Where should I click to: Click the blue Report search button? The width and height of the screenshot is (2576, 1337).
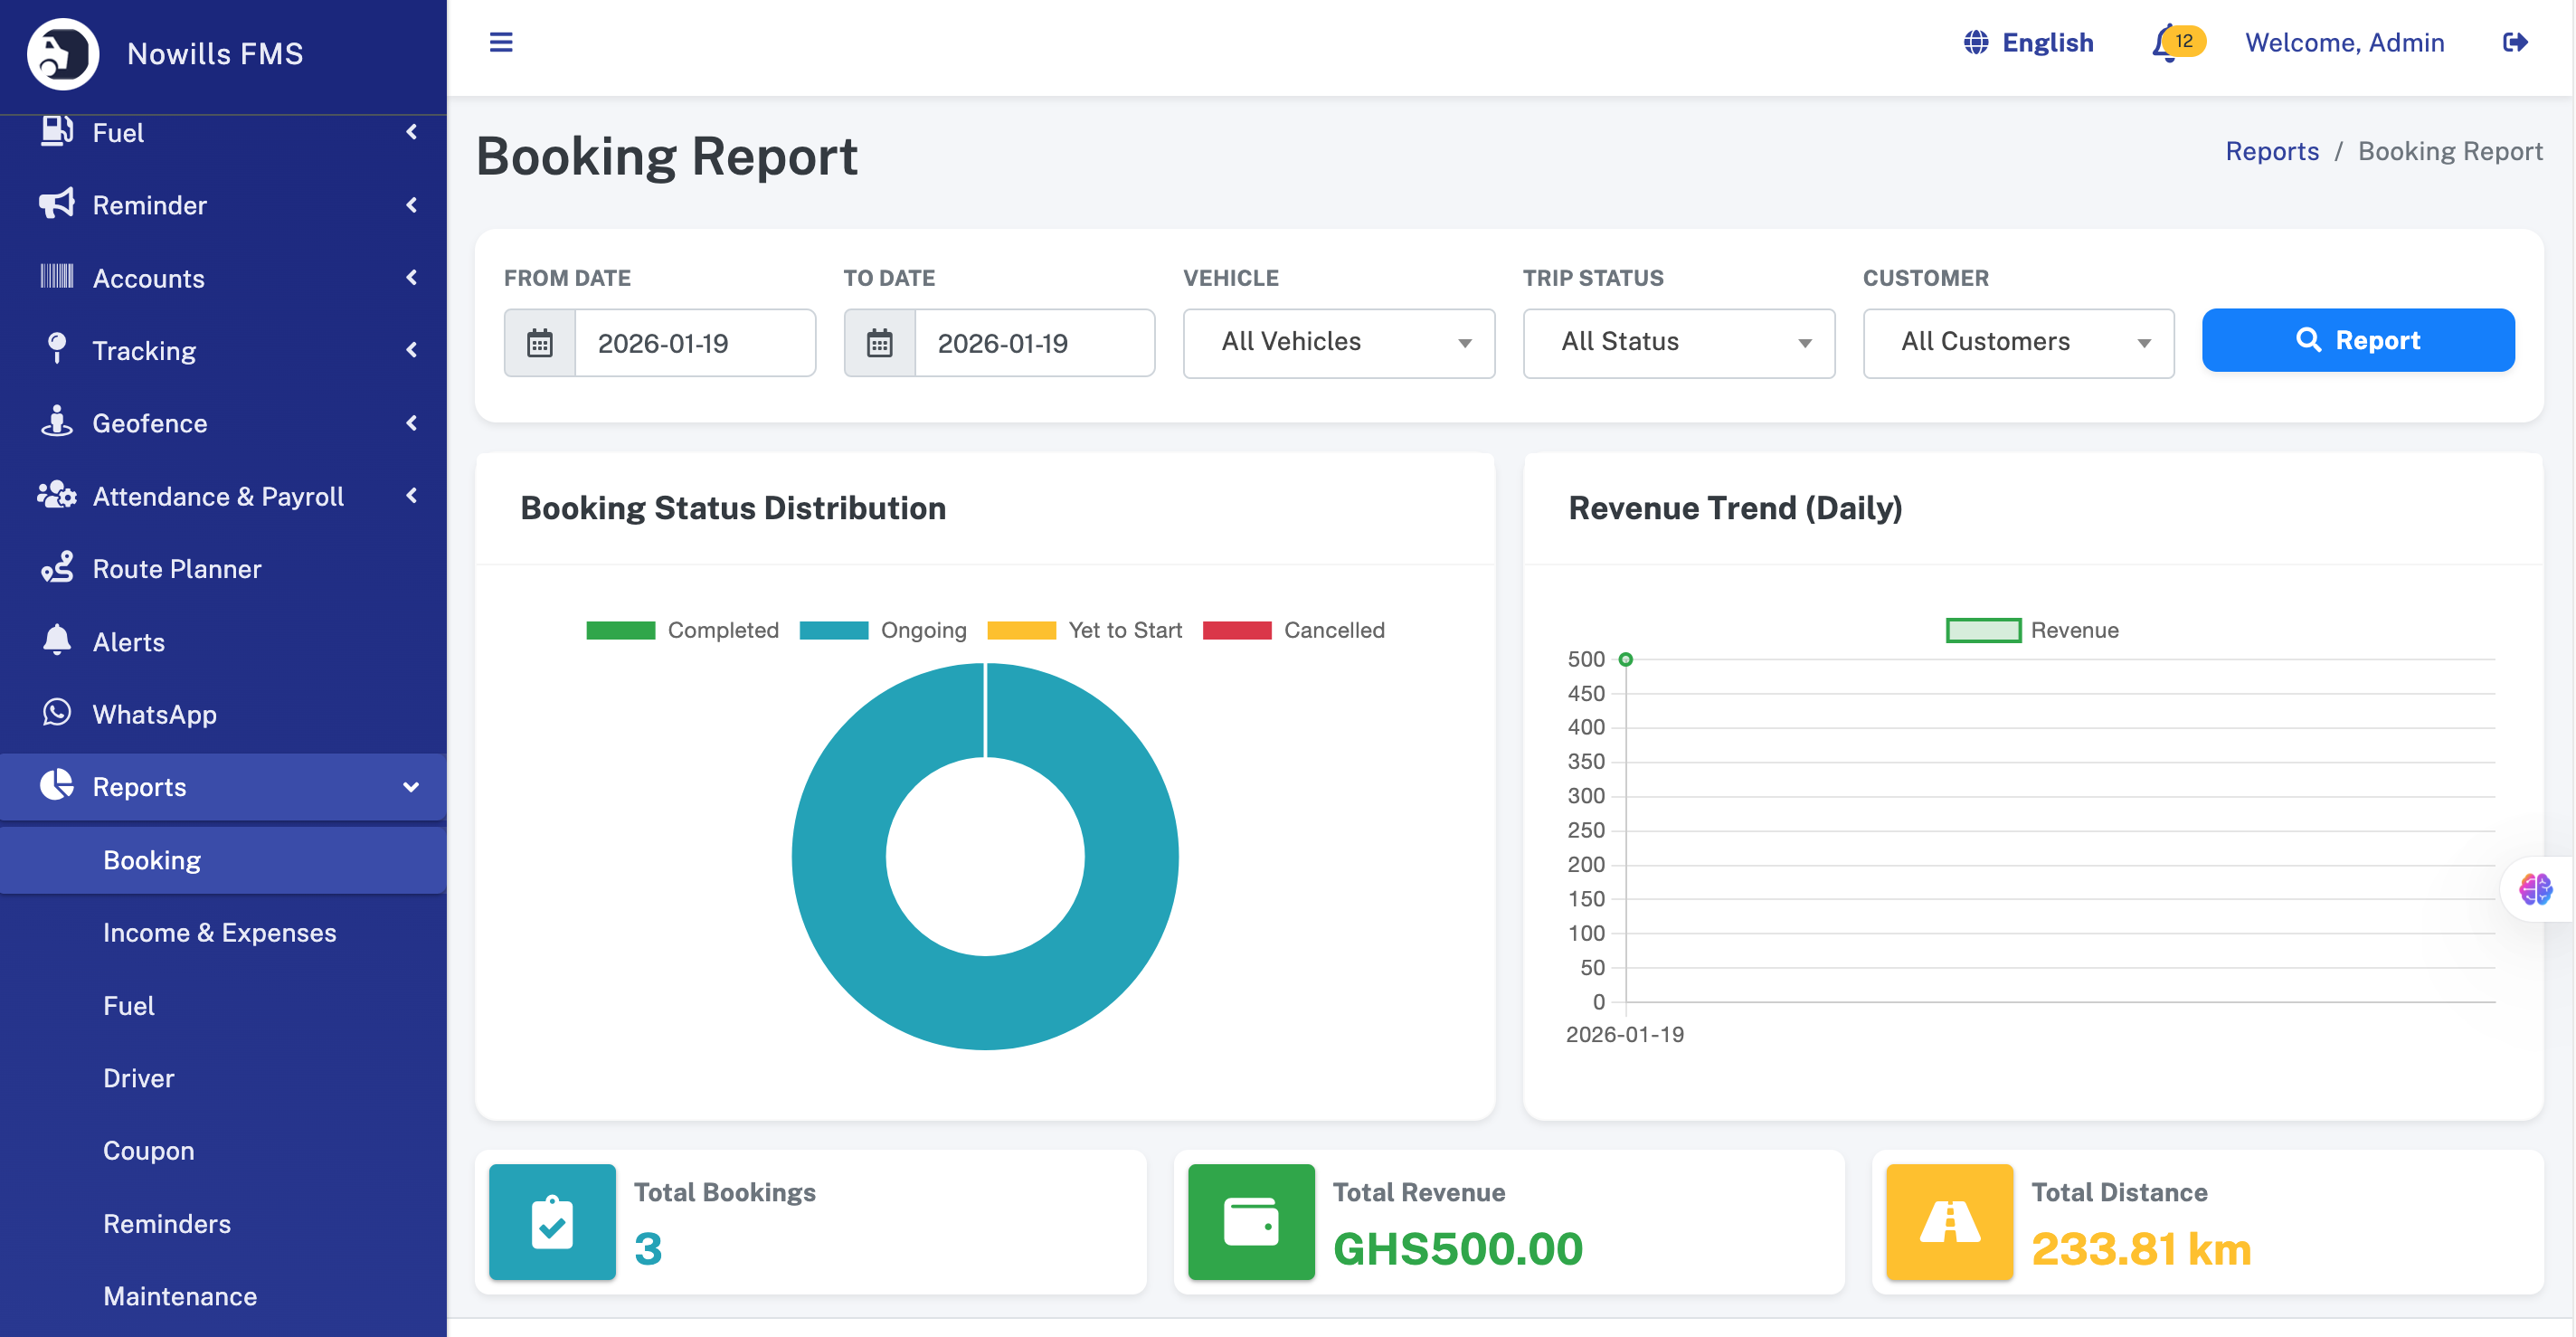coord(2357,341)
